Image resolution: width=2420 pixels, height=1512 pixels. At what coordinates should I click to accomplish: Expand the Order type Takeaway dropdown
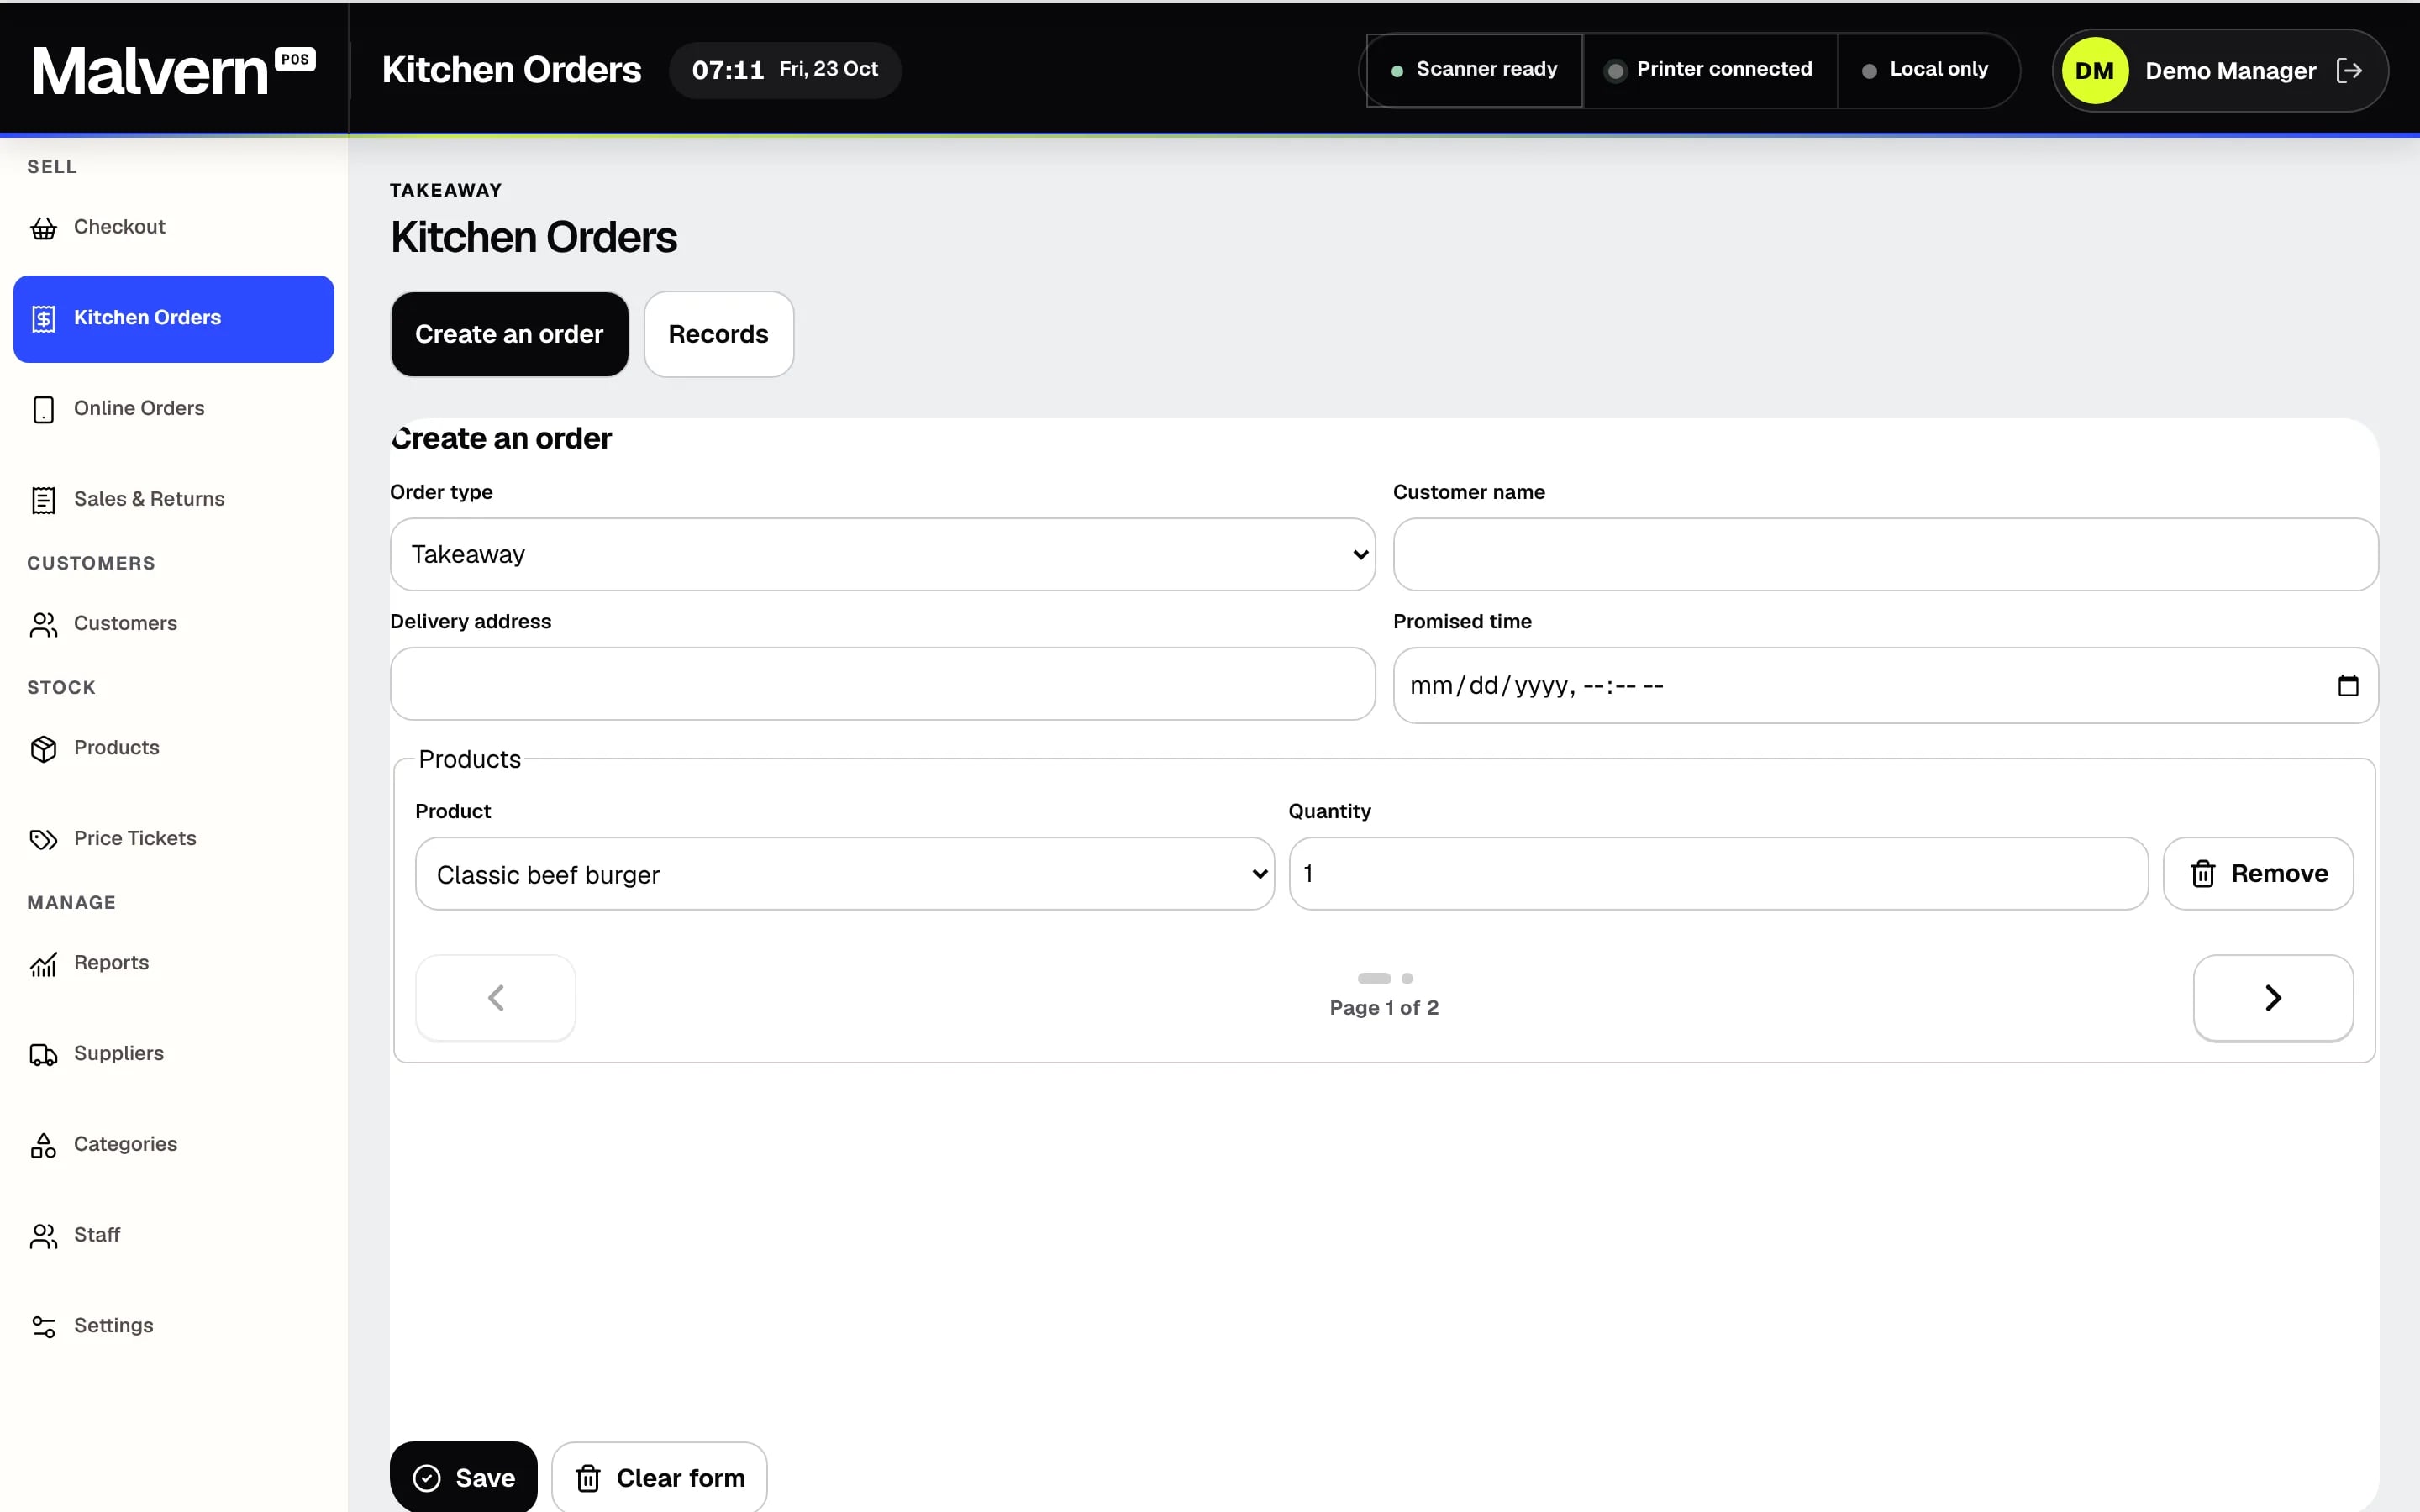pos(882,554)
